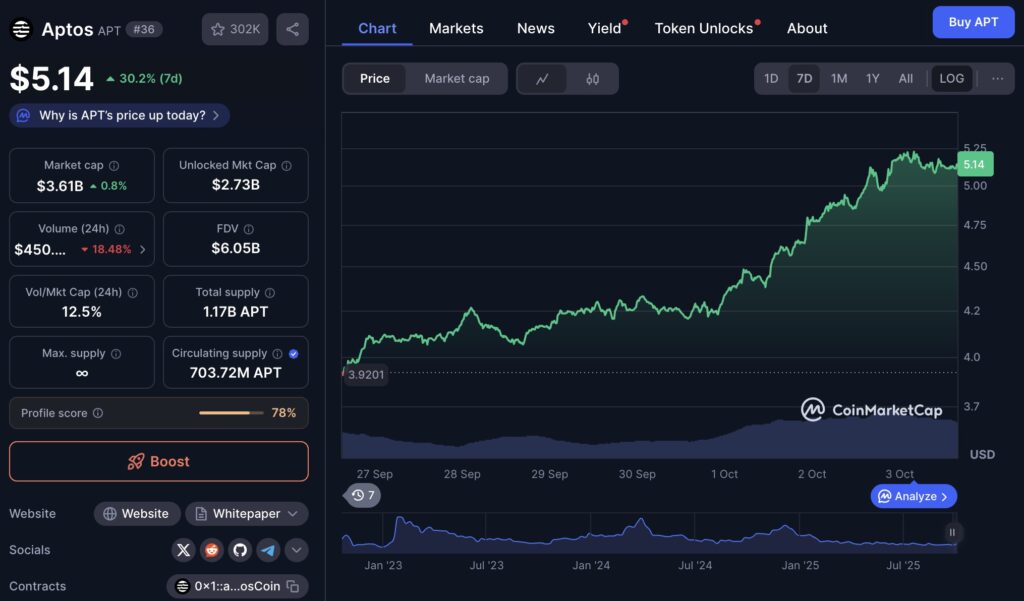Toggle LOG scale
Screen dimensions: 1024x601
point(952,78)
